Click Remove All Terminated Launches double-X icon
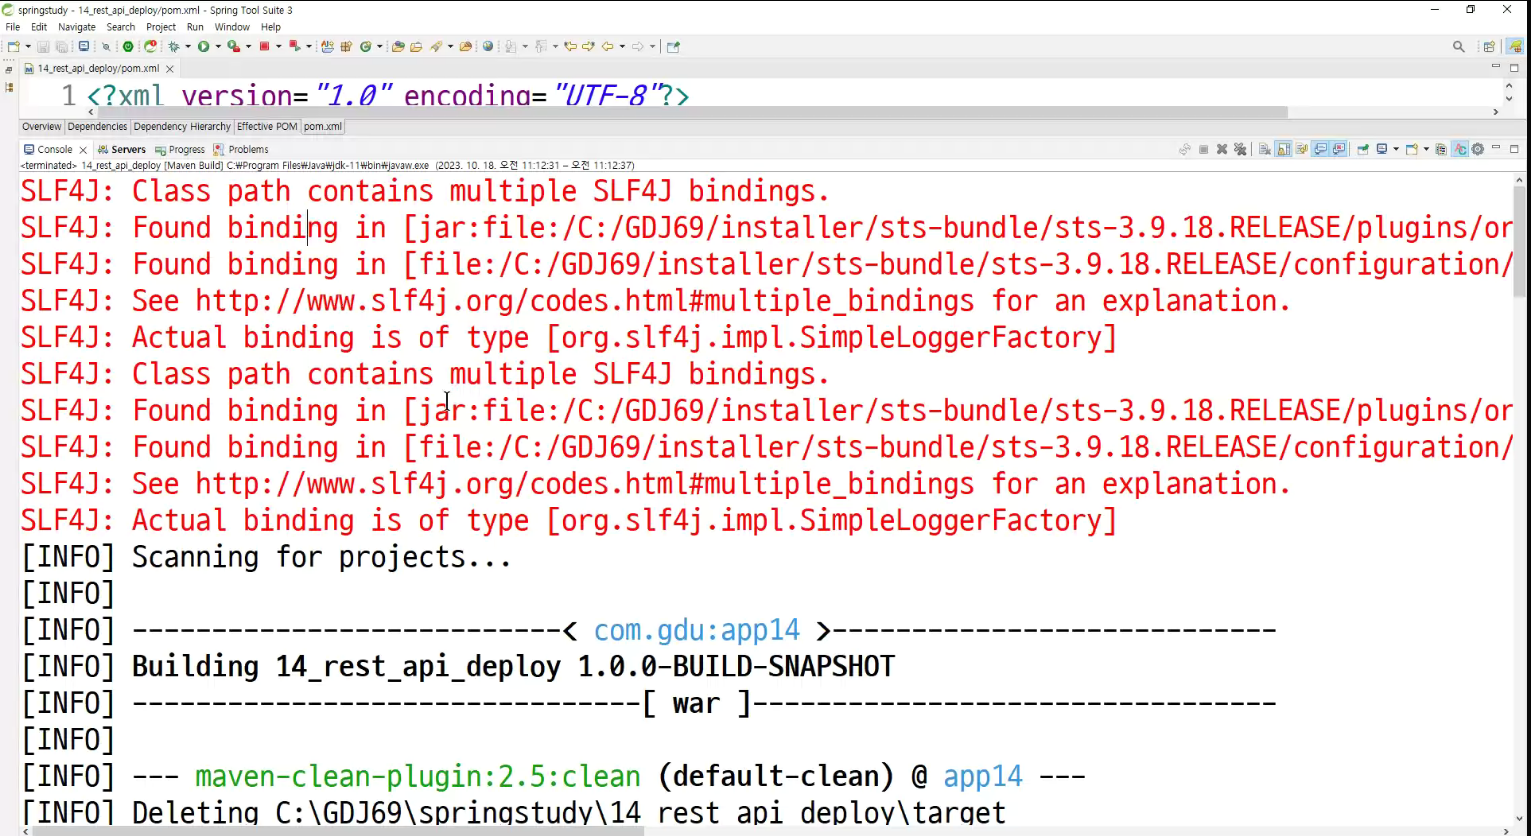1531x836 pixels. (x=1240, y=149)
